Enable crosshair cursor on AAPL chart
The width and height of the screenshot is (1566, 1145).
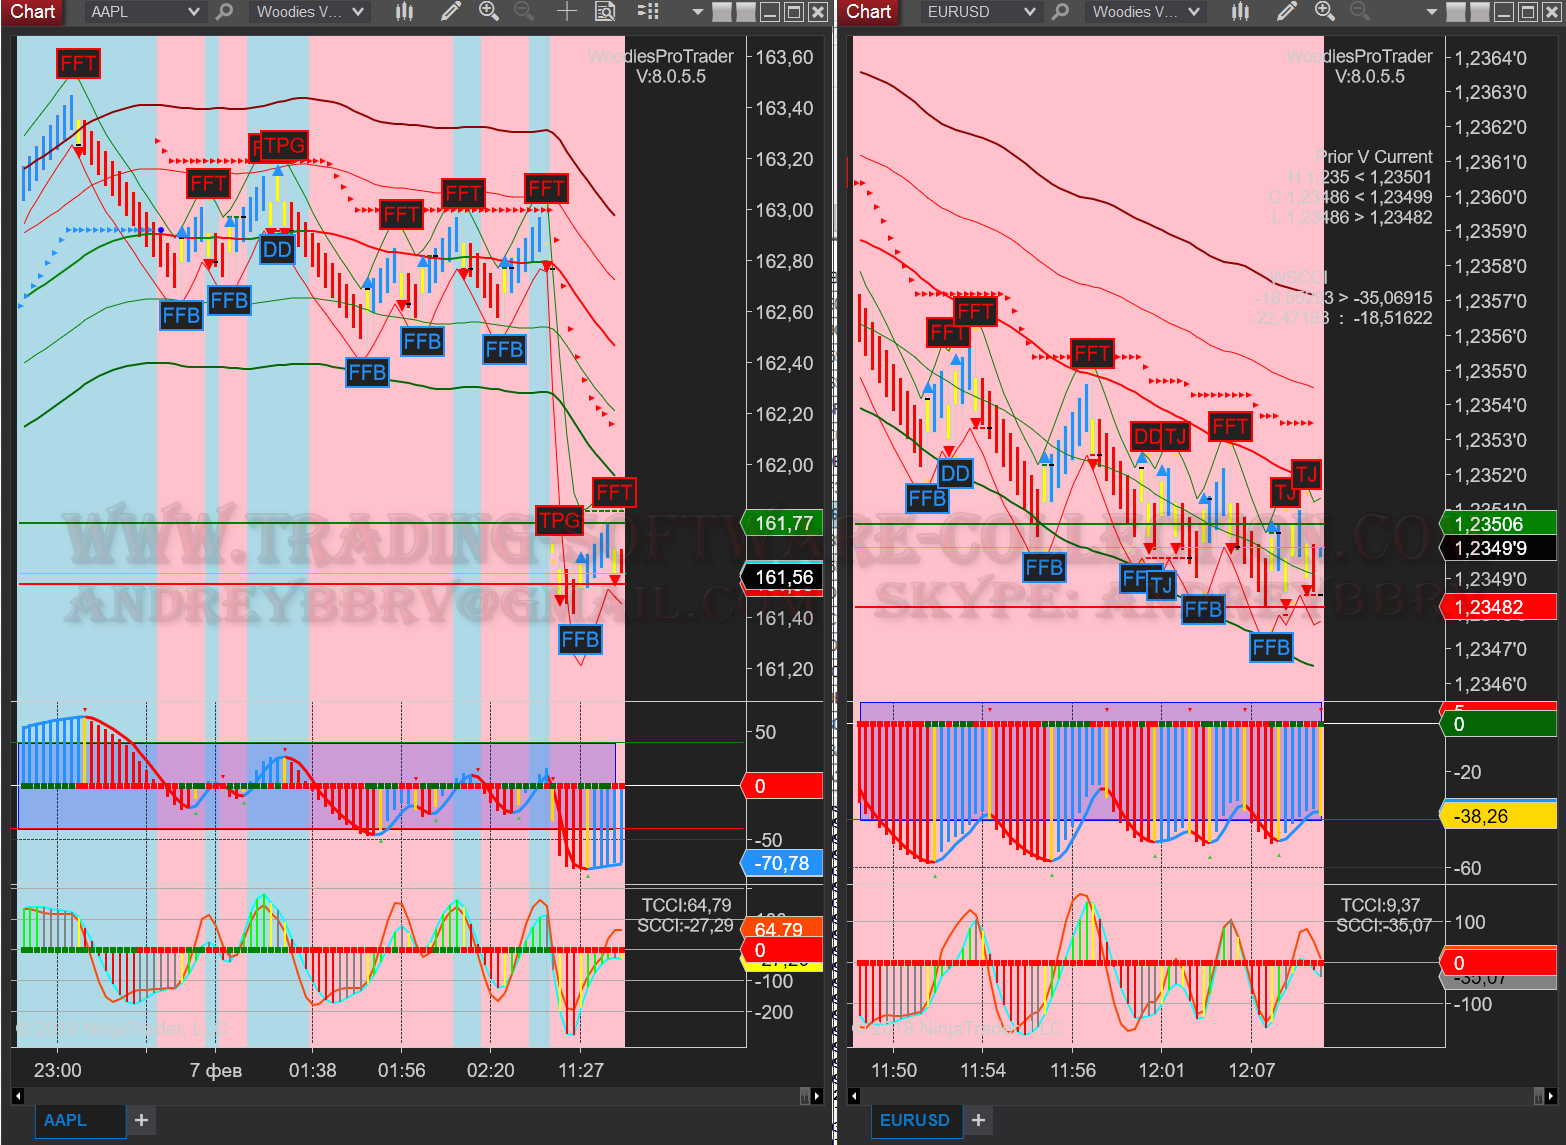(x=567, y=12)
